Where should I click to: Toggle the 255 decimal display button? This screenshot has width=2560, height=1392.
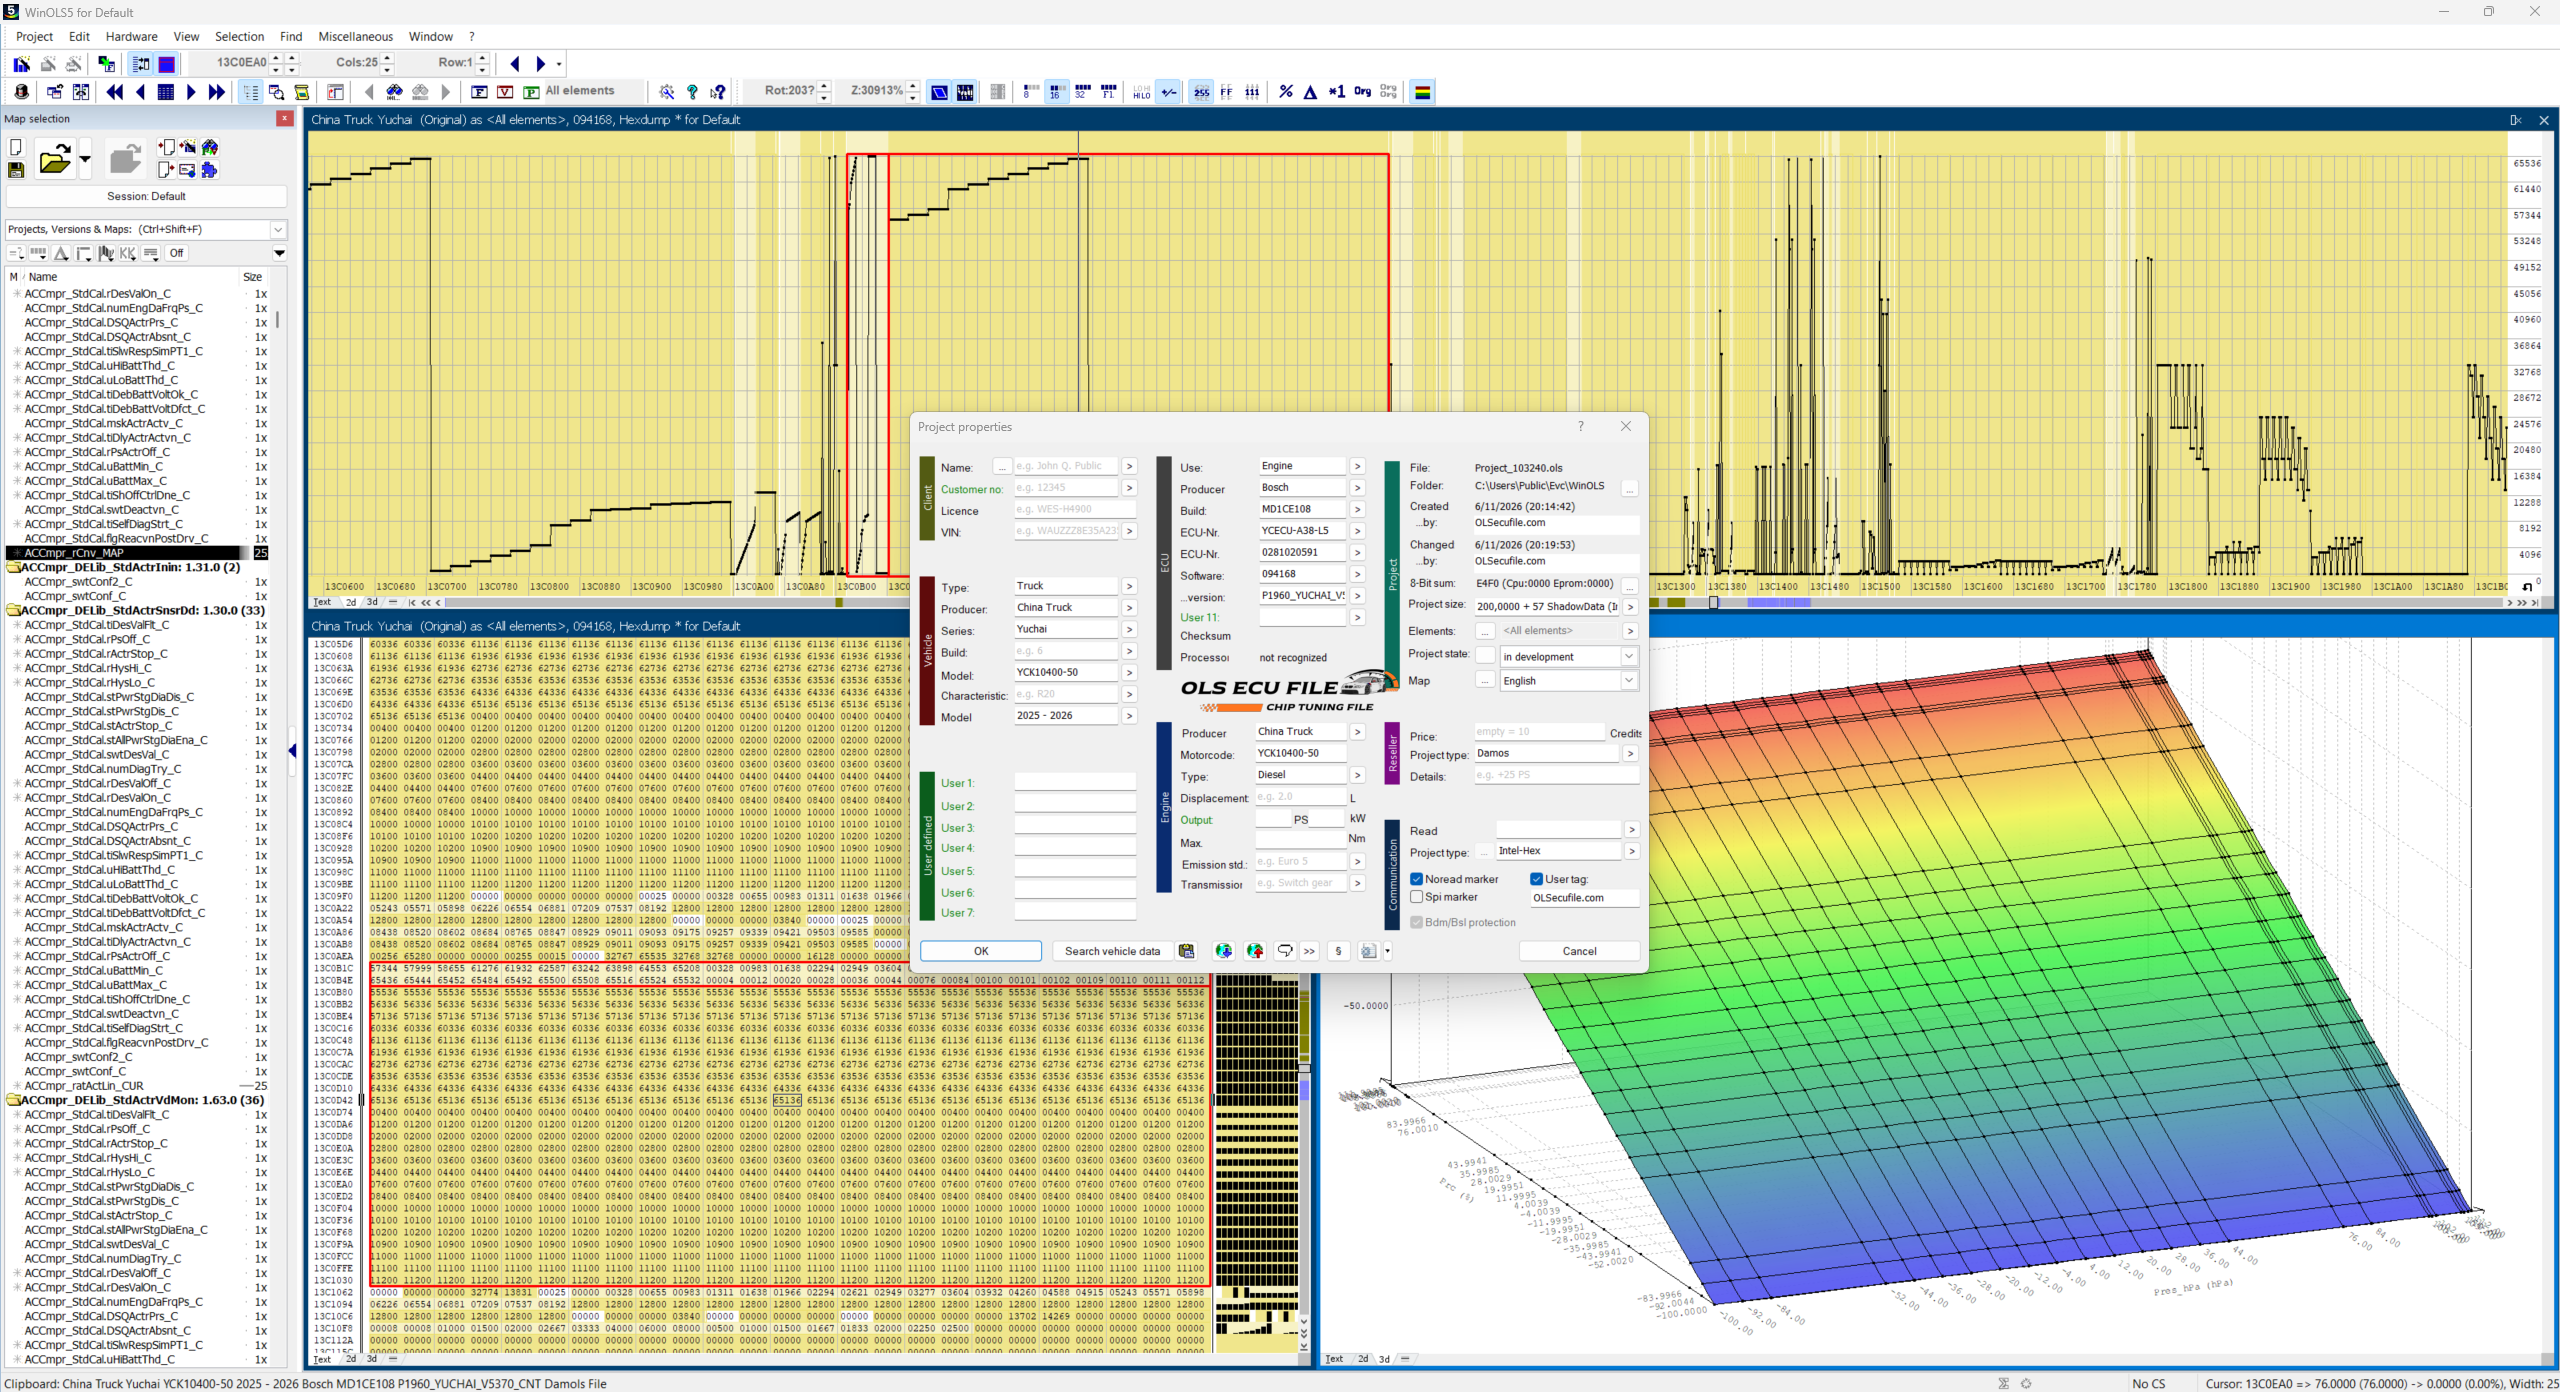1201,92
